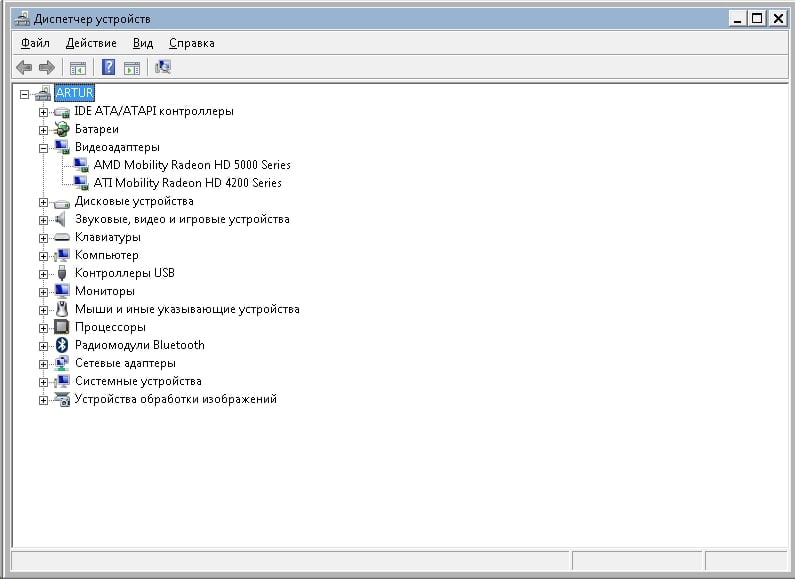Screen dimensions: 795x579
Task: Select the Контроллеры USB label
Action: (x=125, y=273)
